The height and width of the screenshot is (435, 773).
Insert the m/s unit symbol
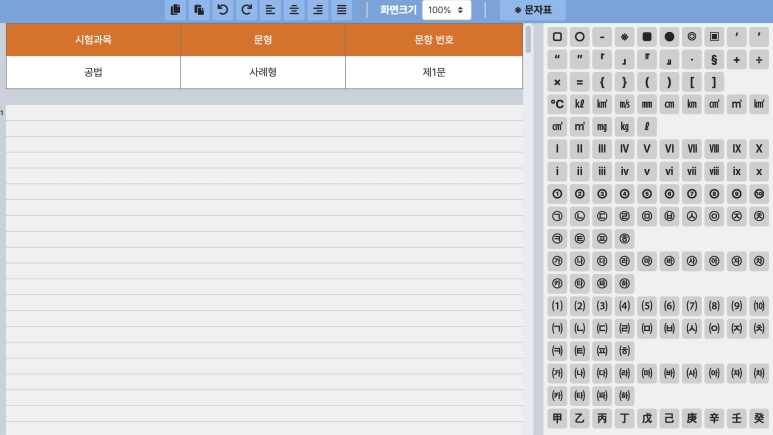[625, 105]
